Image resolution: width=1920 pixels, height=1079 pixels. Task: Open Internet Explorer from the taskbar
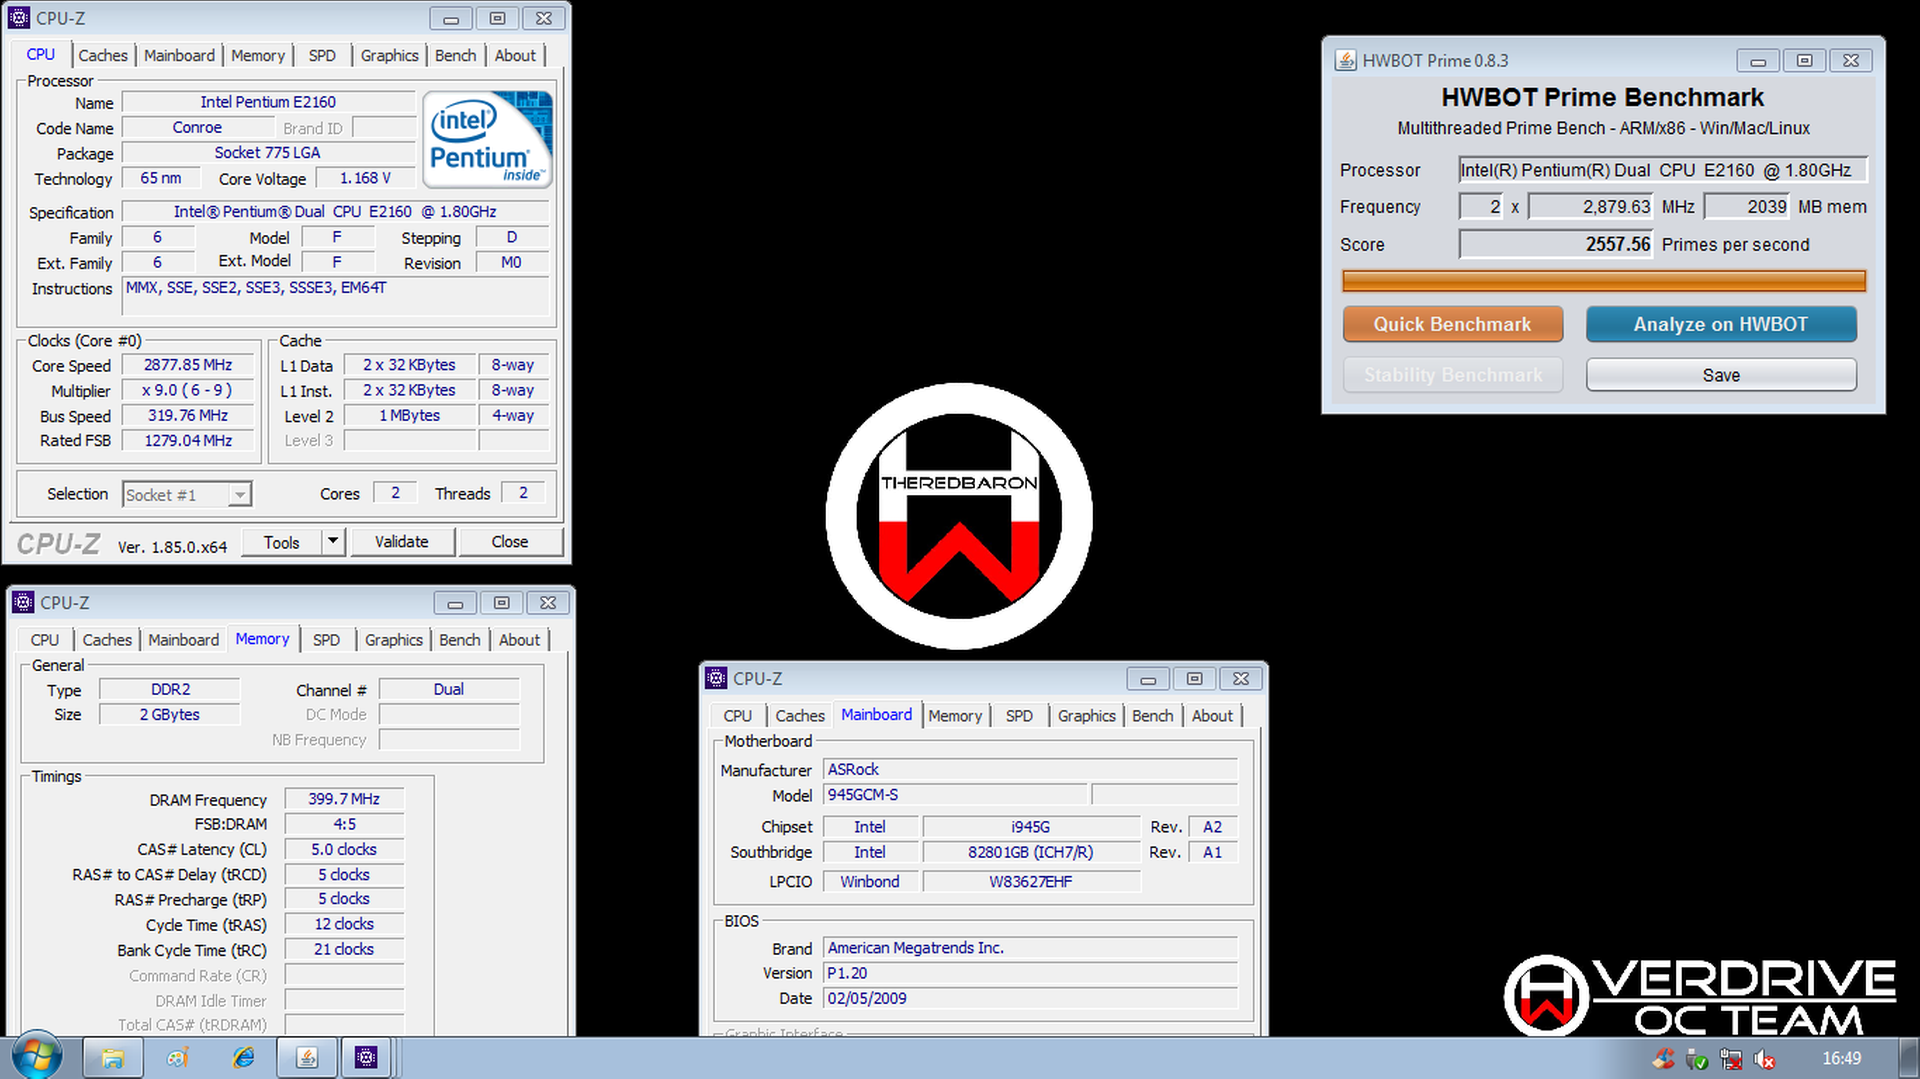243,1058
